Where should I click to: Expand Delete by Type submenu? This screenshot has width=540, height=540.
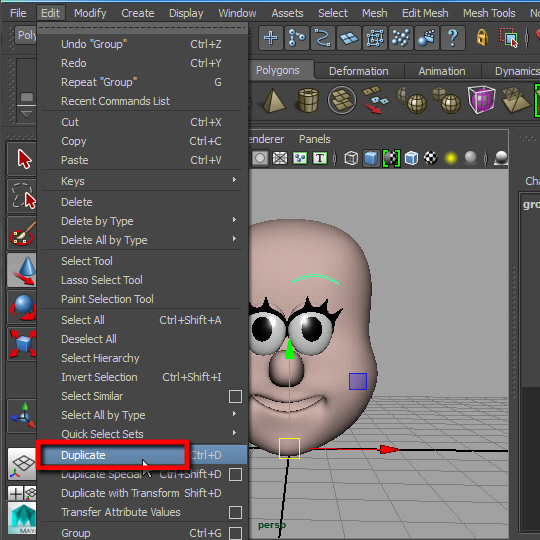(234, 220)
